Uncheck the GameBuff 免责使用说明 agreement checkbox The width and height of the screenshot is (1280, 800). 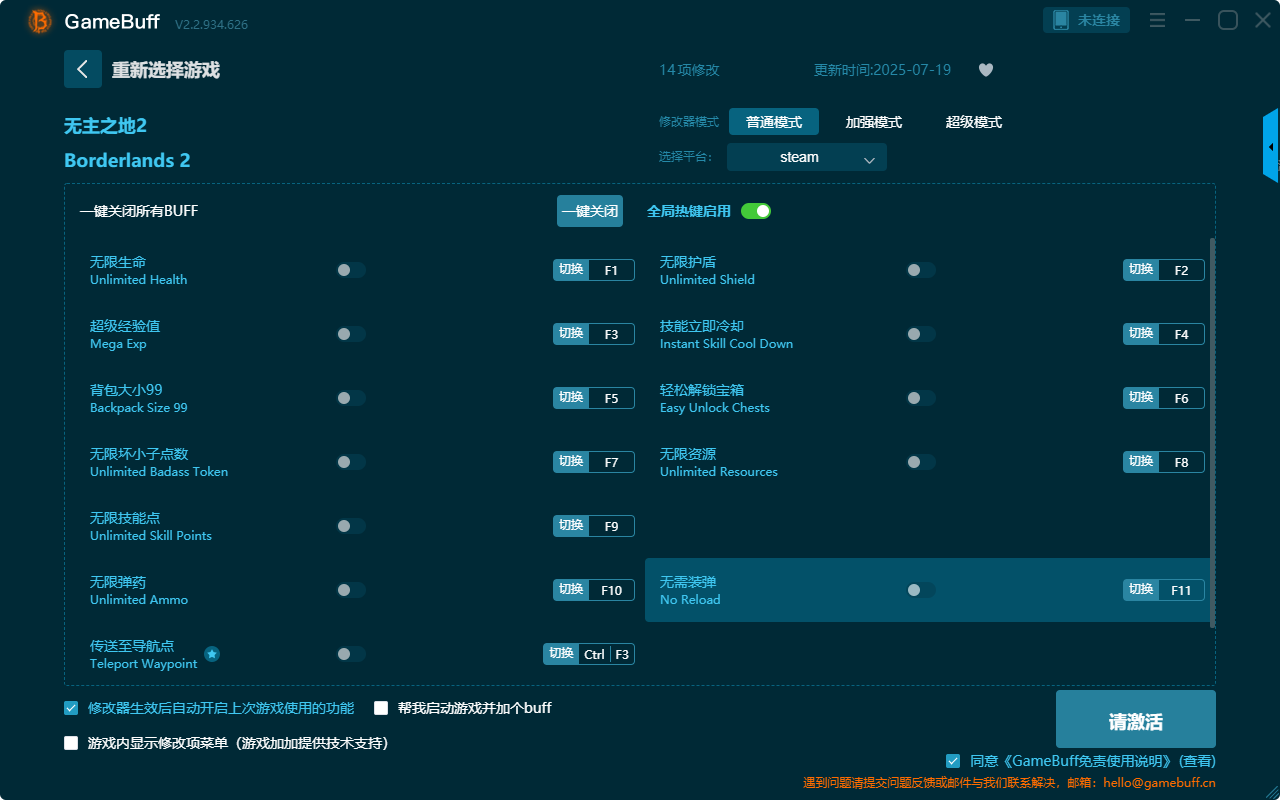point(952,760)
